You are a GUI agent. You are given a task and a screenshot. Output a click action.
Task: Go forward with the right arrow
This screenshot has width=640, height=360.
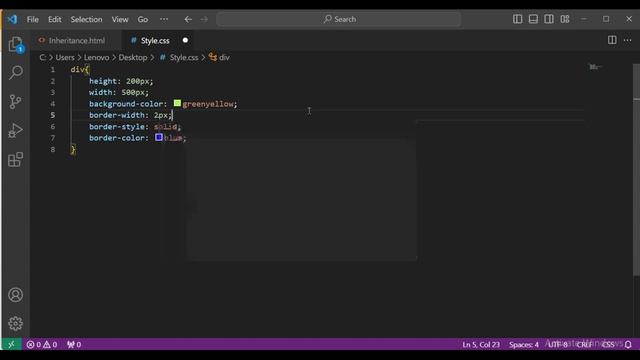pos(204,19)
